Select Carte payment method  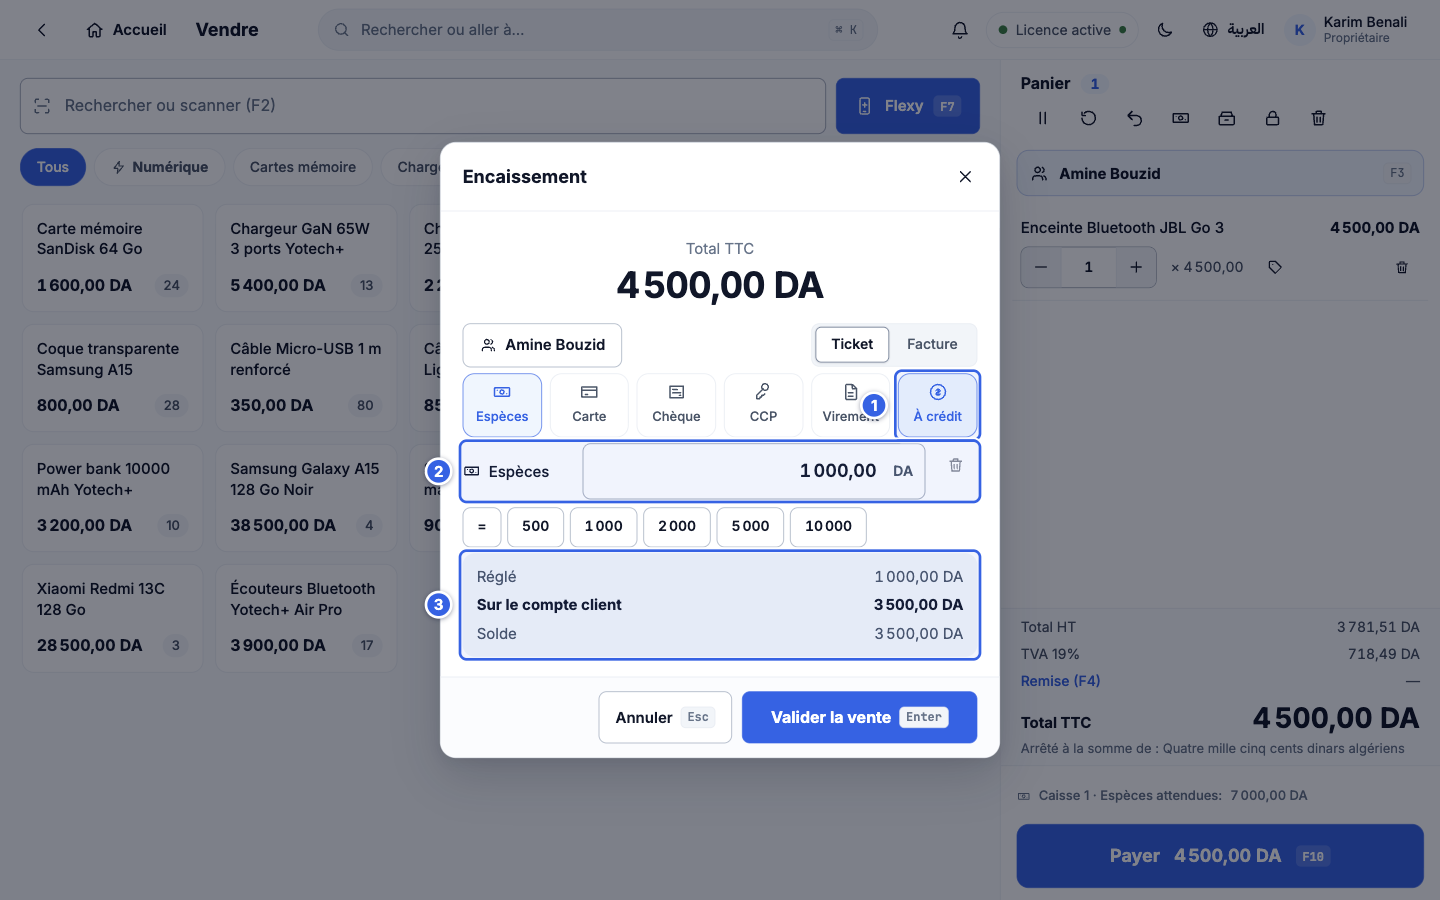[x=589, y=405]
